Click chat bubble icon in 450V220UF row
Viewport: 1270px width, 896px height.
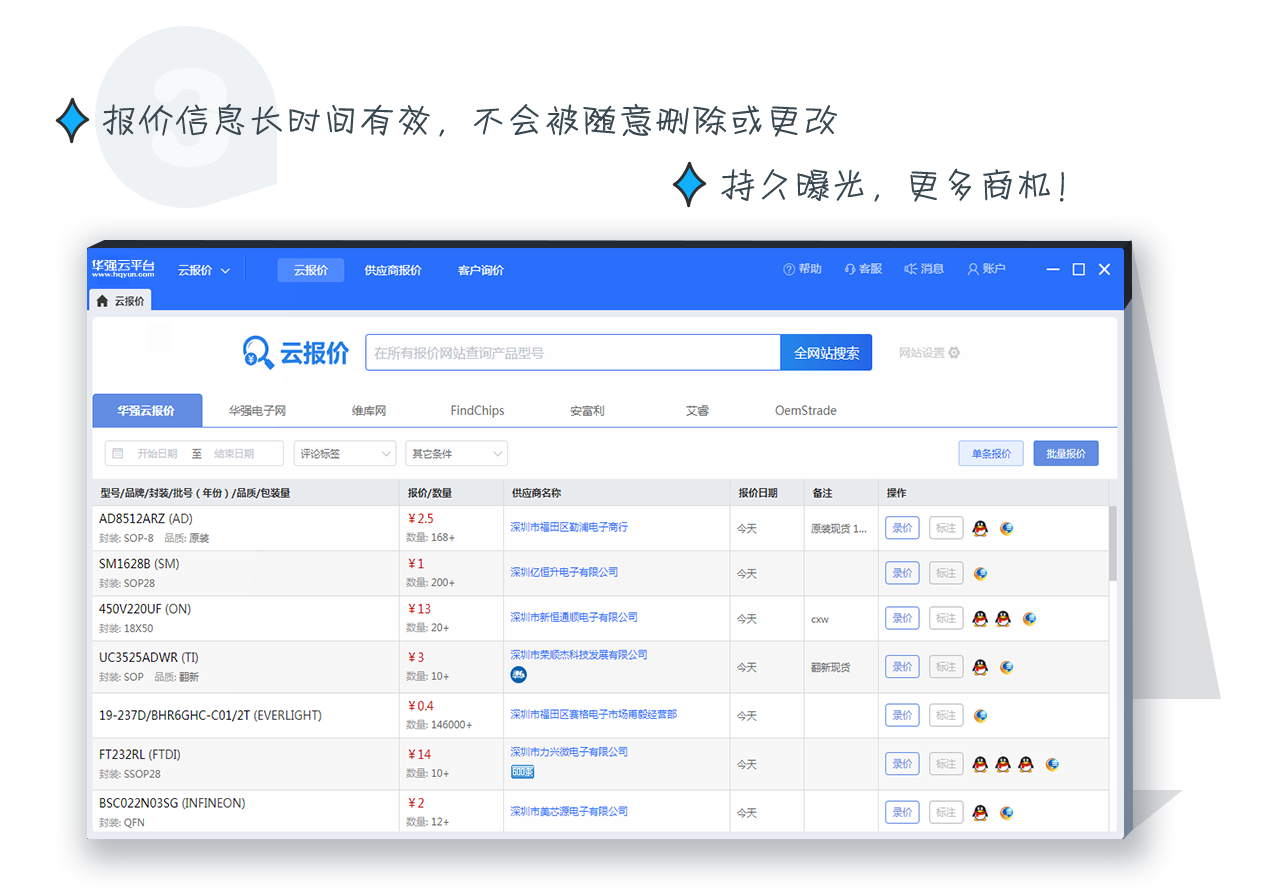tap(1030, 619)
